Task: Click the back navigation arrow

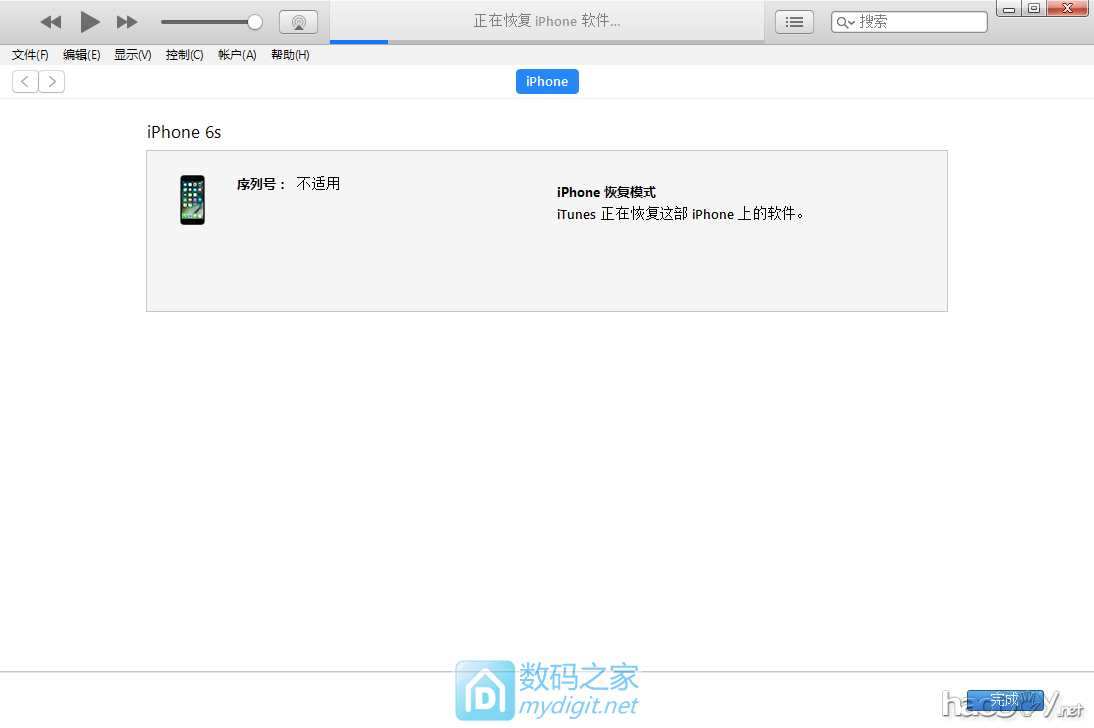Action: (24, 81)
